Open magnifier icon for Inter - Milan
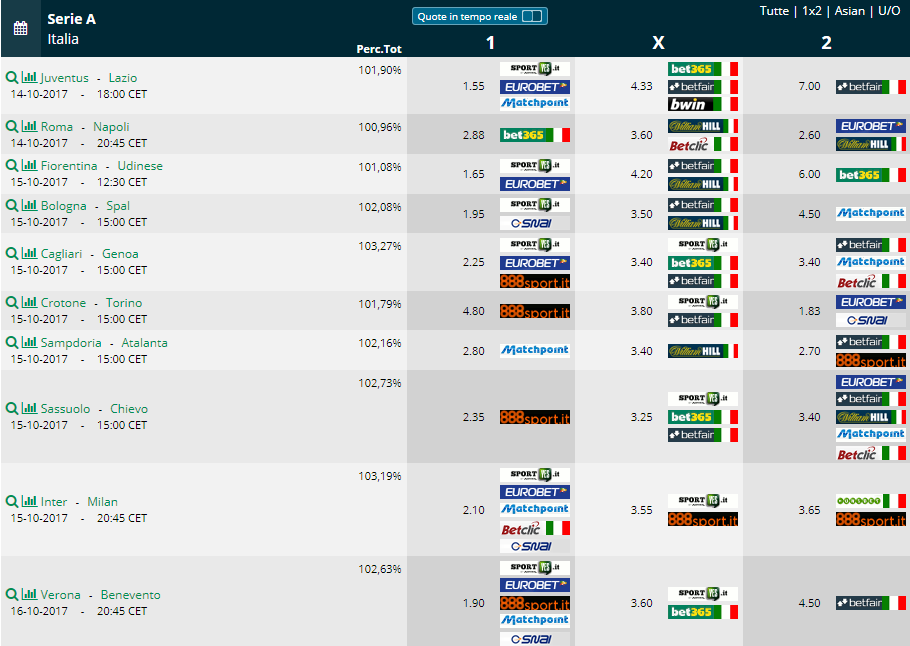Viewport: 910px width, 646px height. click(x=12, y=501)
